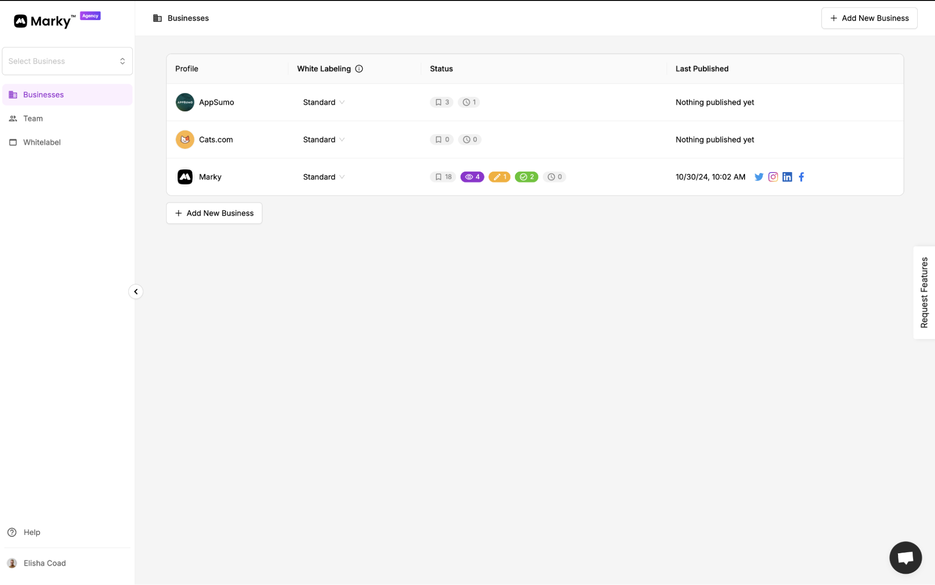Open the Select Business dropdown
The image size is (935, 585).
click(67, 61)
